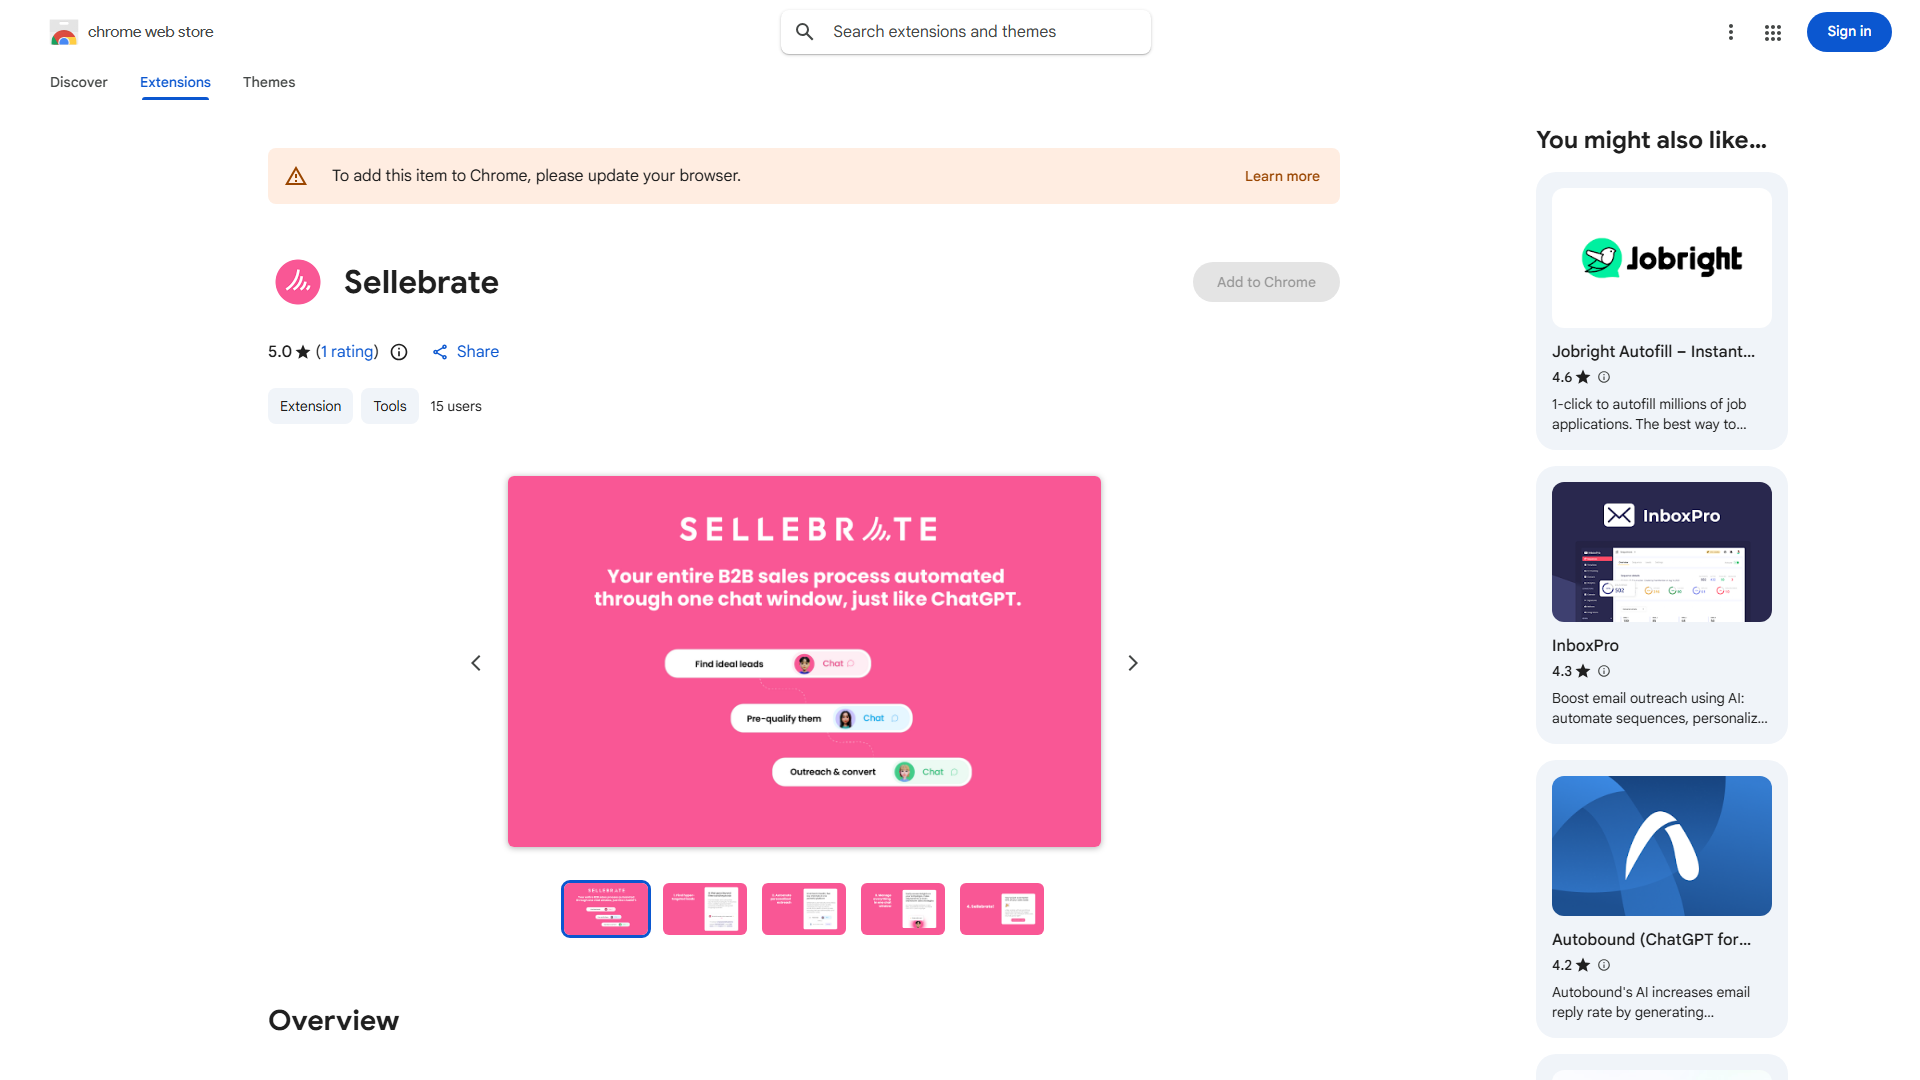
Task: Click the Sign in button
Action: 1848,32
